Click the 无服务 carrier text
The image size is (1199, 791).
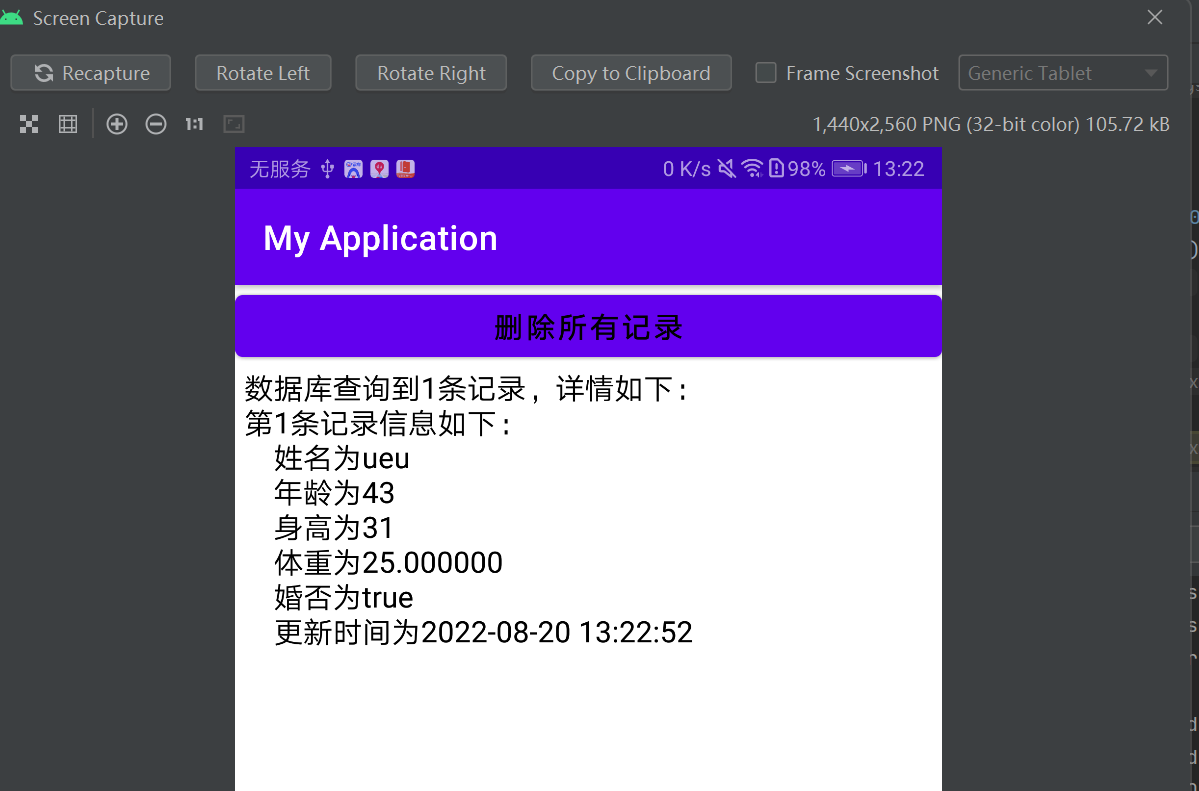[x=279, y=169]
